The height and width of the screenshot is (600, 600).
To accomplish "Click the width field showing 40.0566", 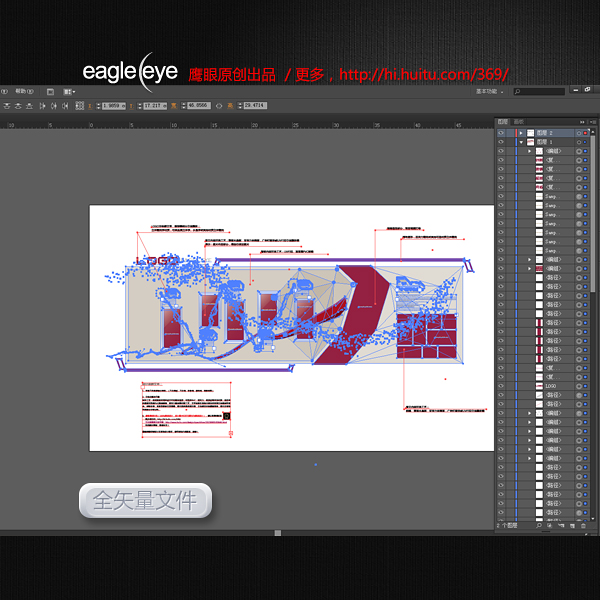I will (199, 106).
